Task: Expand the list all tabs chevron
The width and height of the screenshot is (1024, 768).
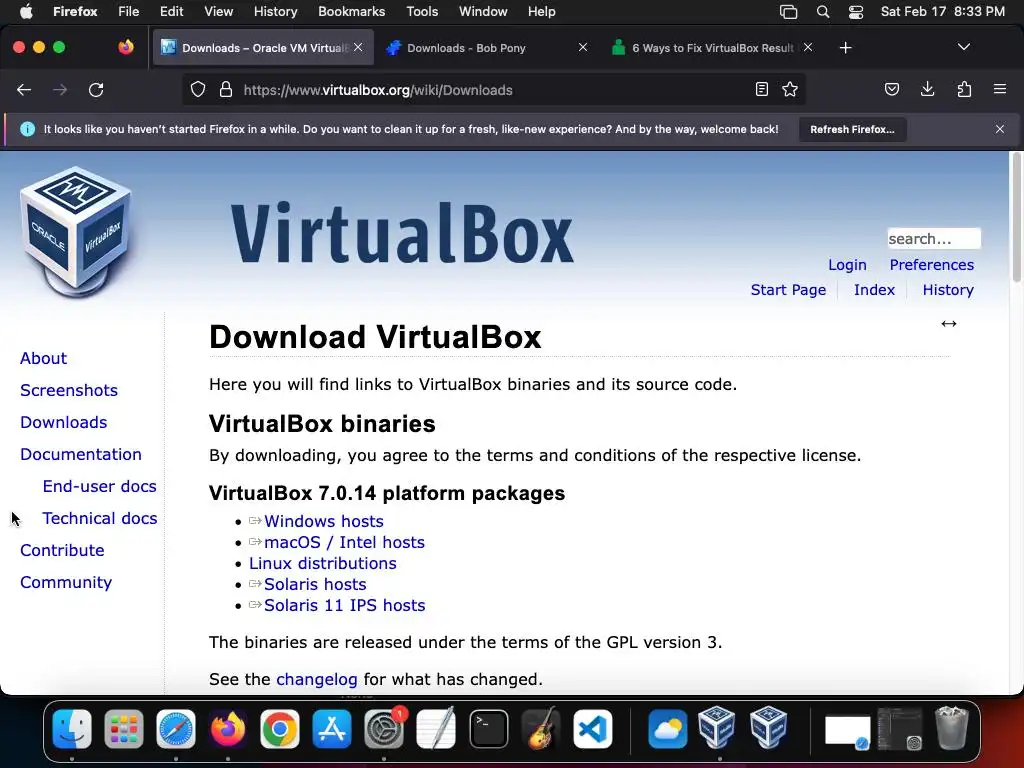Action: tap(963, 47)
